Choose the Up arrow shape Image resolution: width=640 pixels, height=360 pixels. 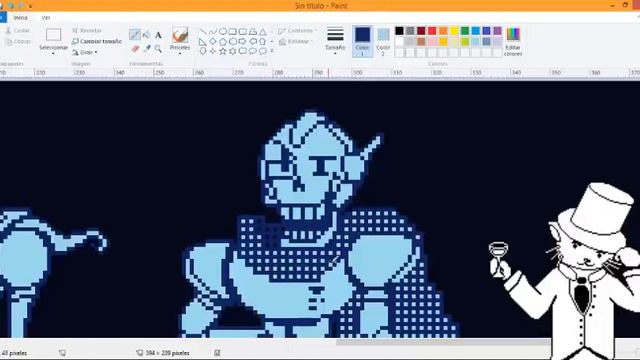coord(263,42)
